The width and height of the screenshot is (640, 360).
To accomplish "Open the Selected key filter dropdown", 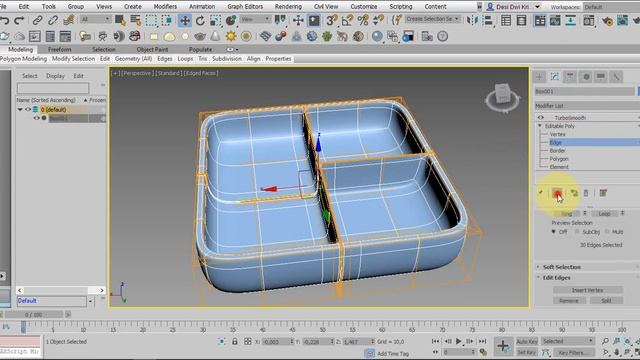I will 567,341.
